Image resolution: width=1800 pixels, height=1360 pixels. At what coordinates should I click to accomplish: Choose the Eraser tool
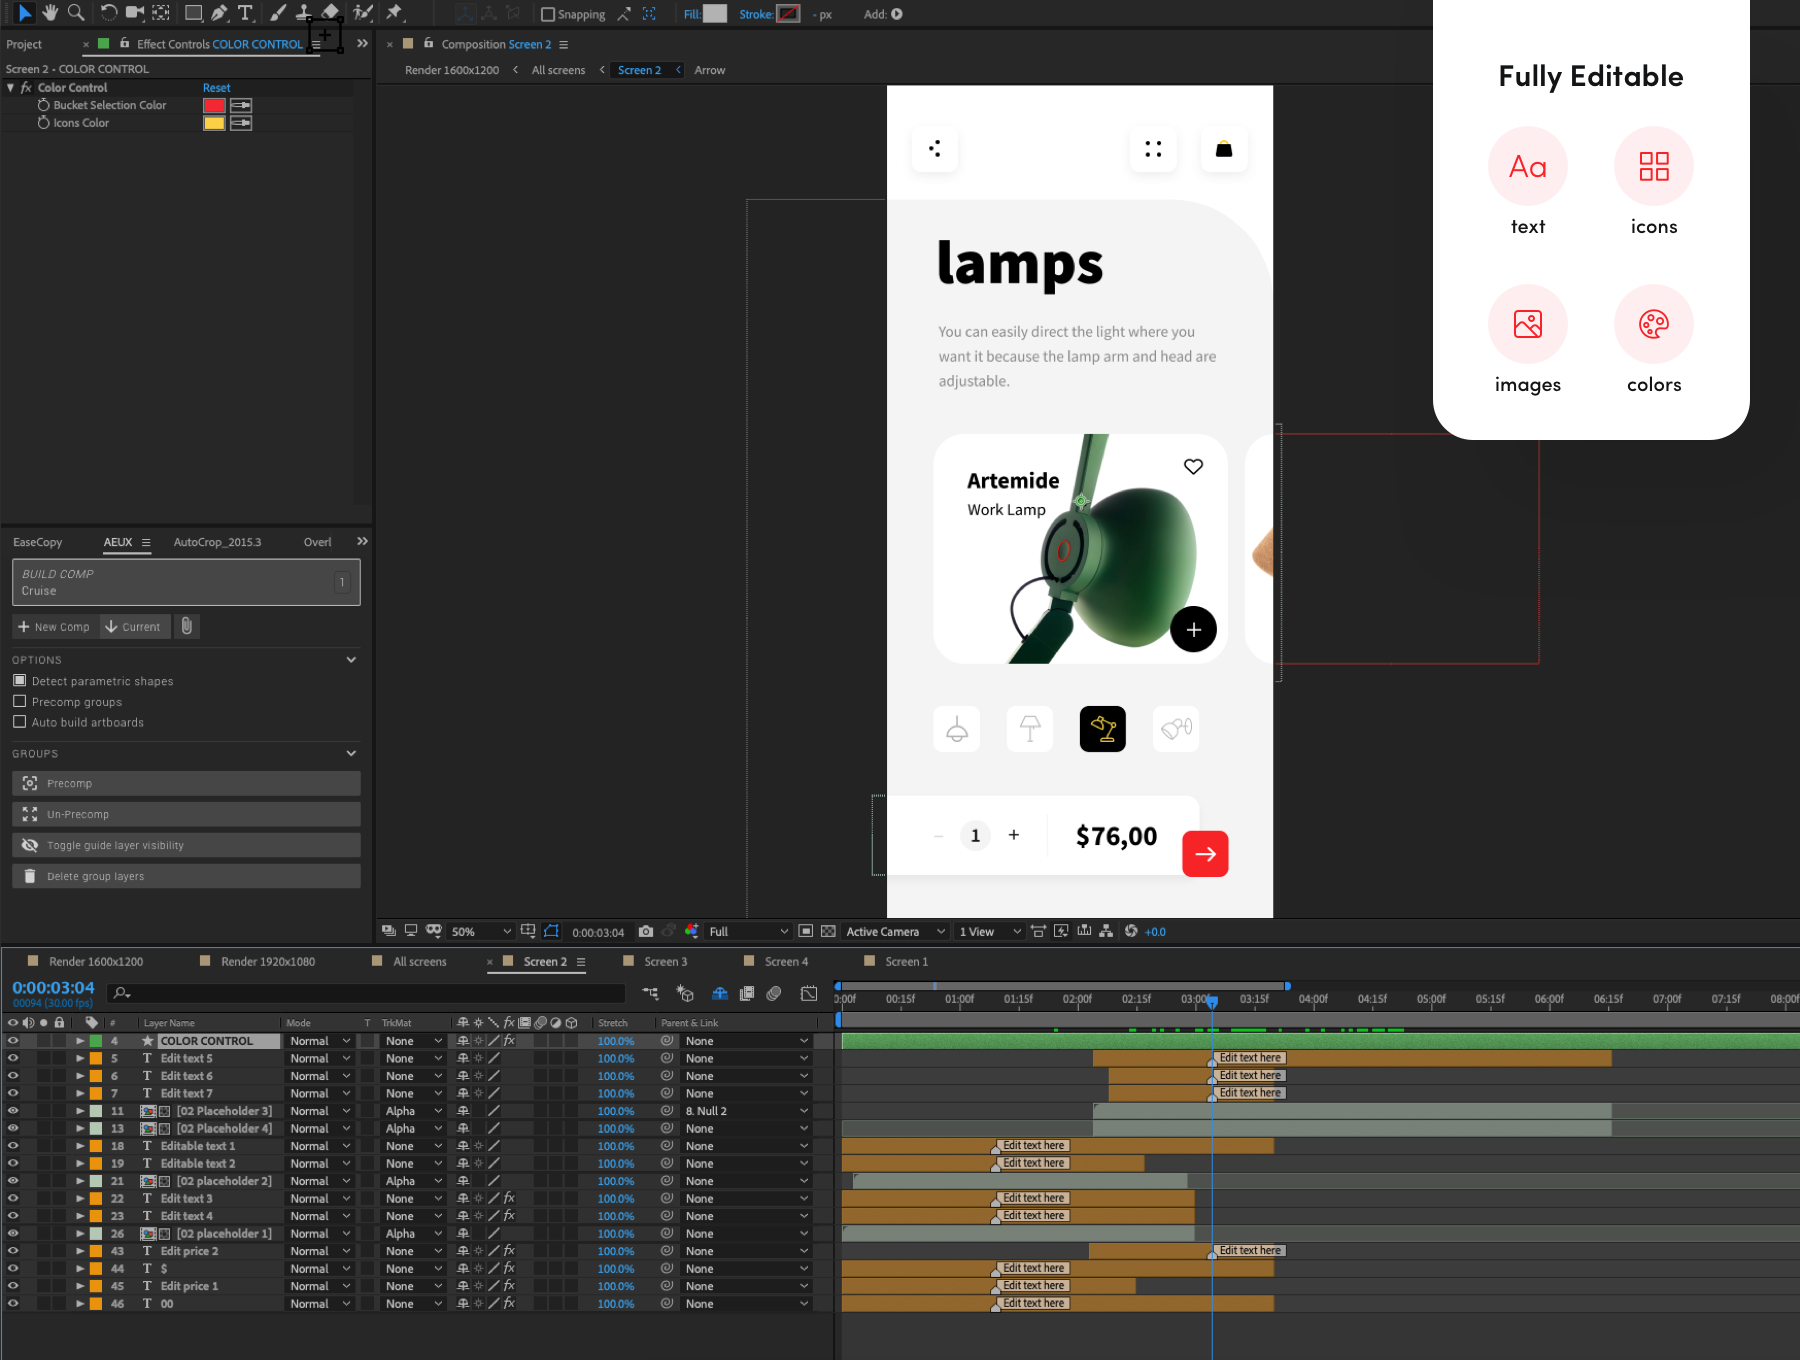(331, 13)
